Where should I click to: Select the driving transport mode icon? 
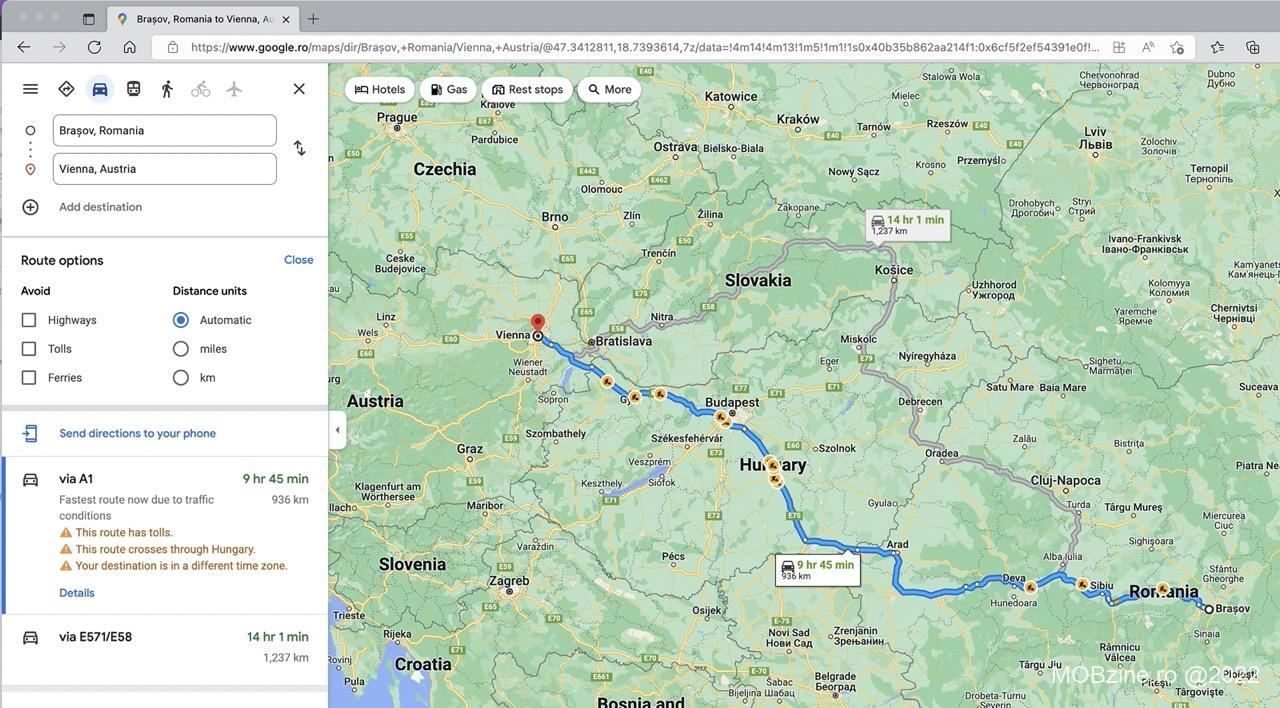tap(99, 88)
